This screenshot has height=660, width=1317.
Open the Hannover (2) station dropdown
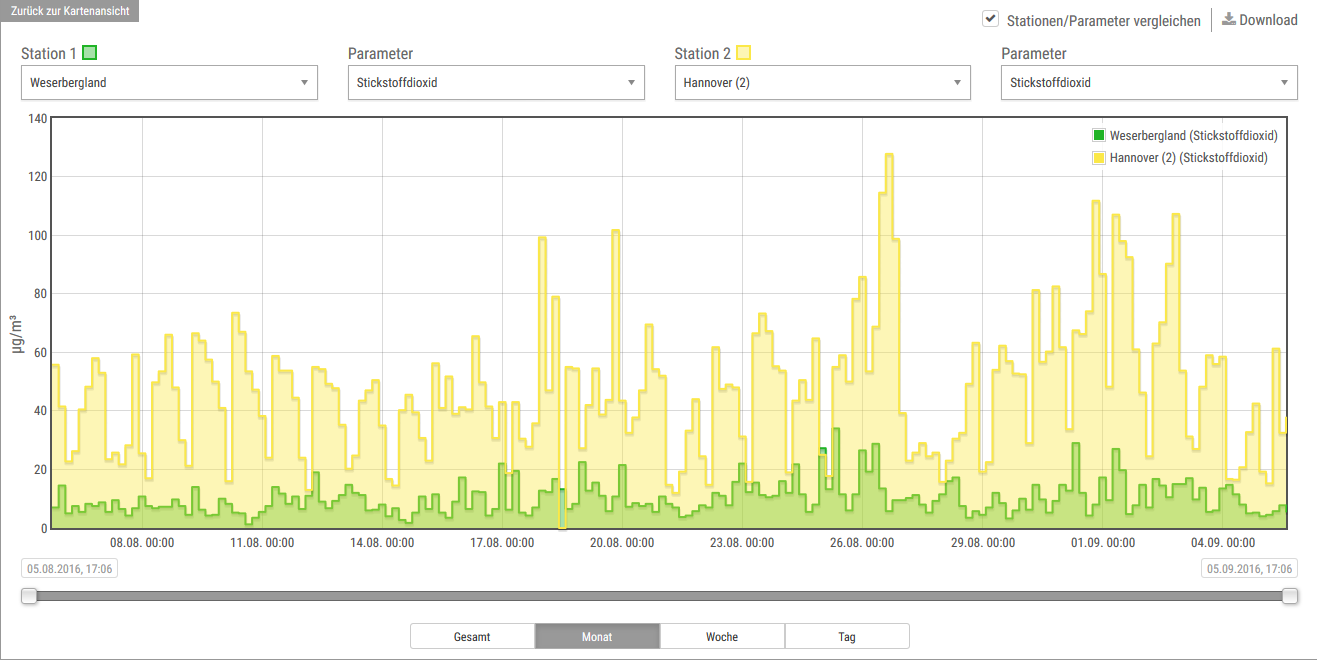[x=823, y=83]
